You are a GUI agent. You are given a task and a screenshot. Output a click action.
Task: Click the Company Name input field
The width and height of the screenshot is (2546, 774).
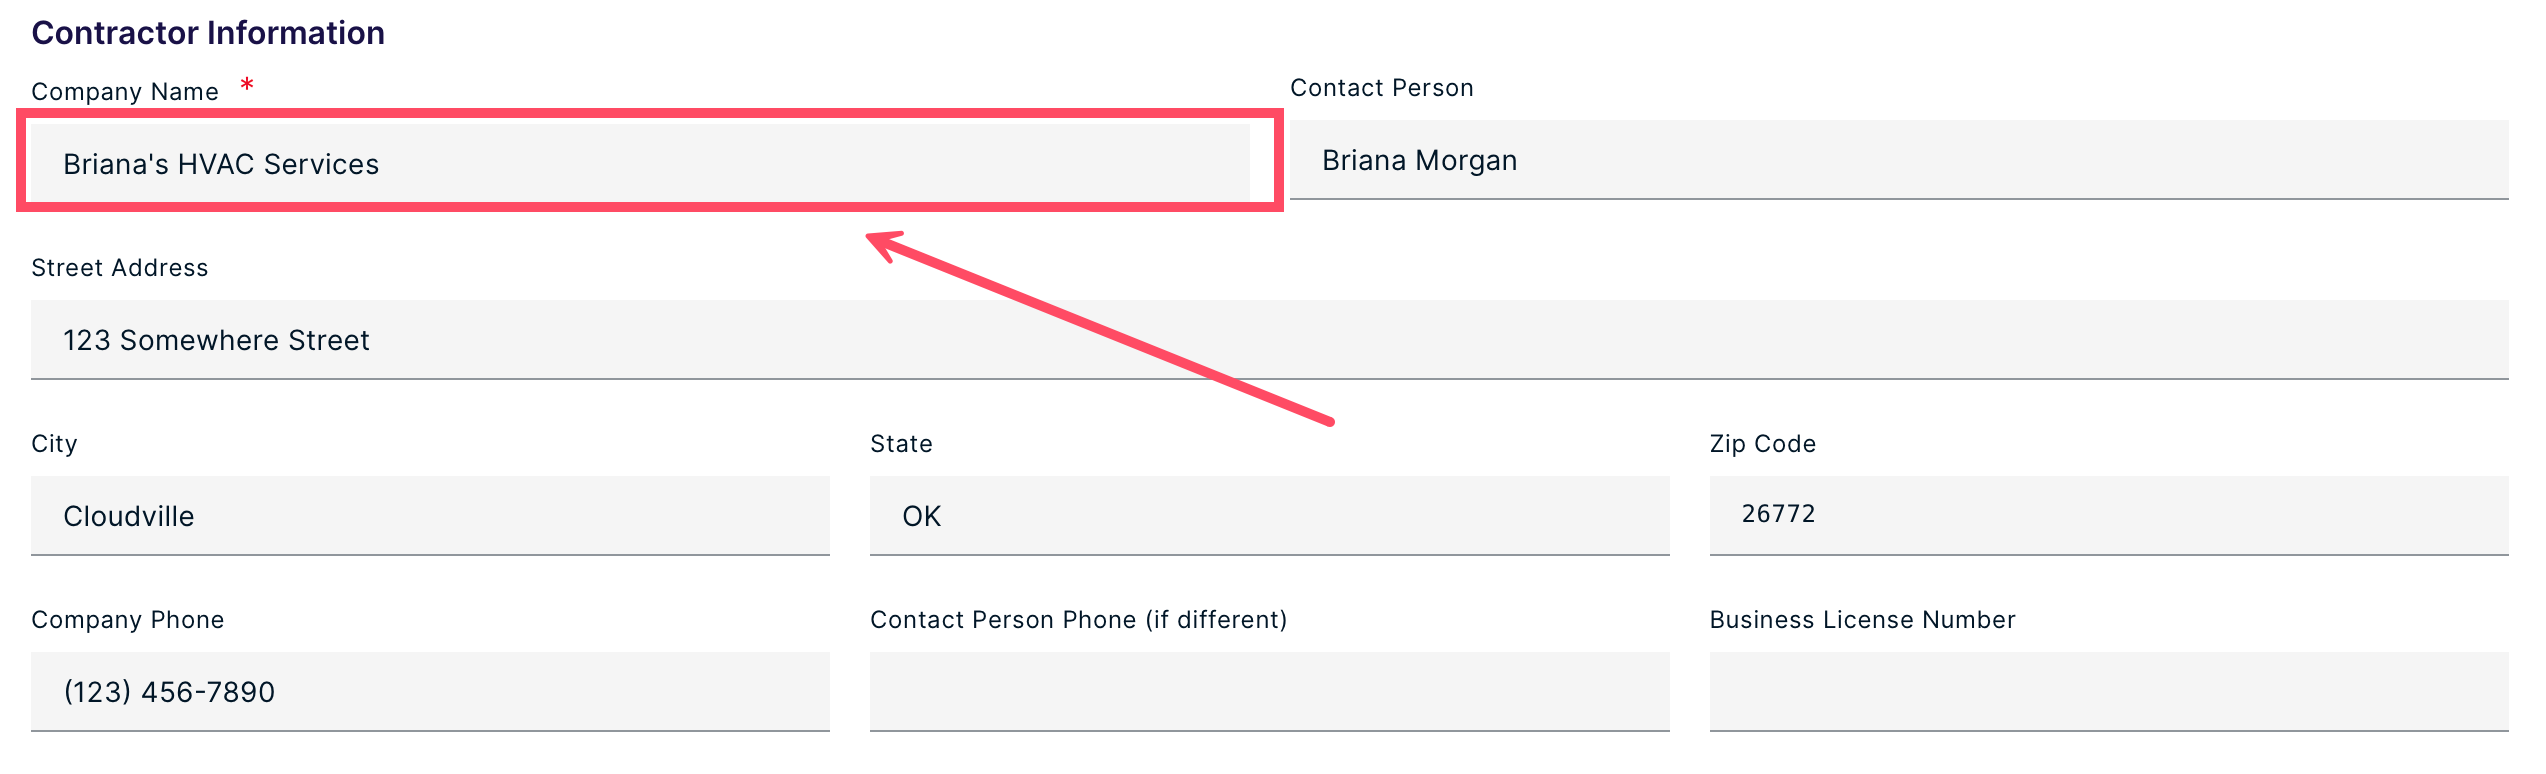[x=640, y=163]
